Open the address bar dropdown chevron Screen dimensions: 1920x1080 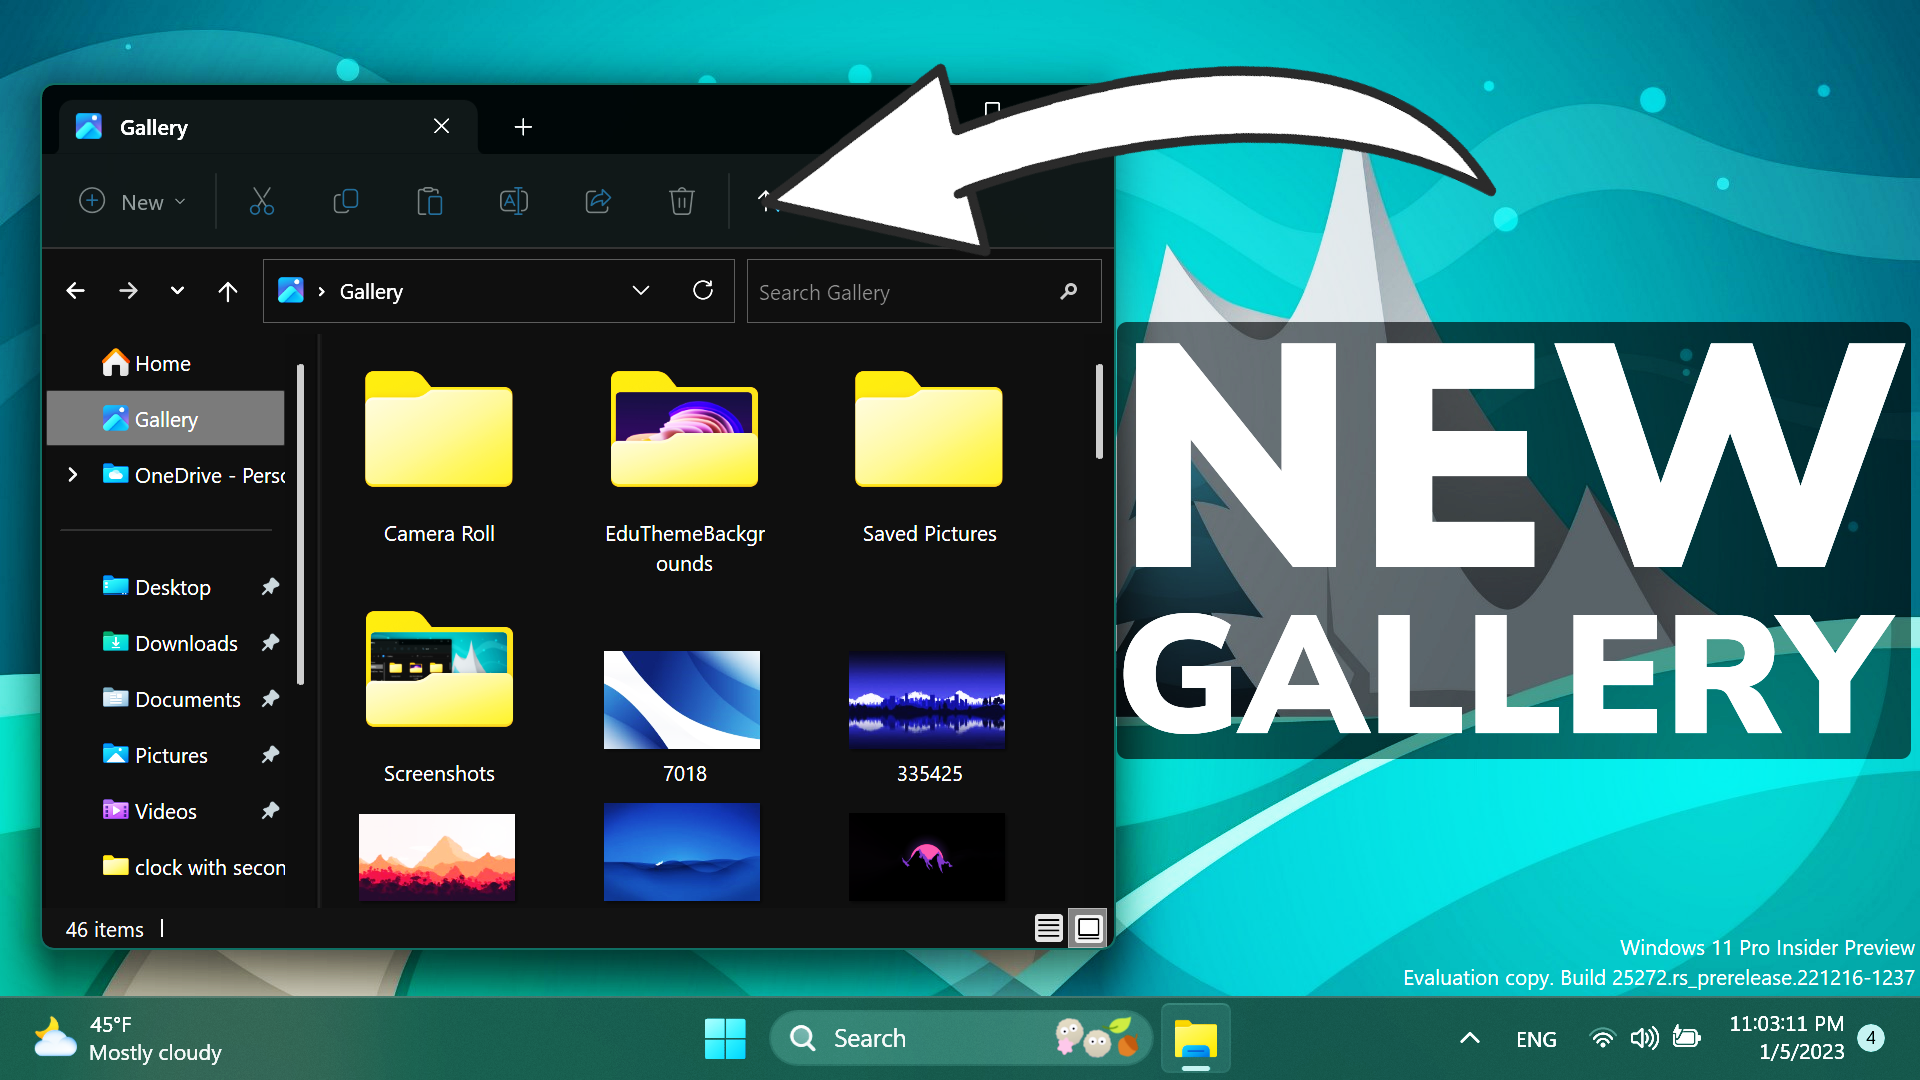pos(641,290)
